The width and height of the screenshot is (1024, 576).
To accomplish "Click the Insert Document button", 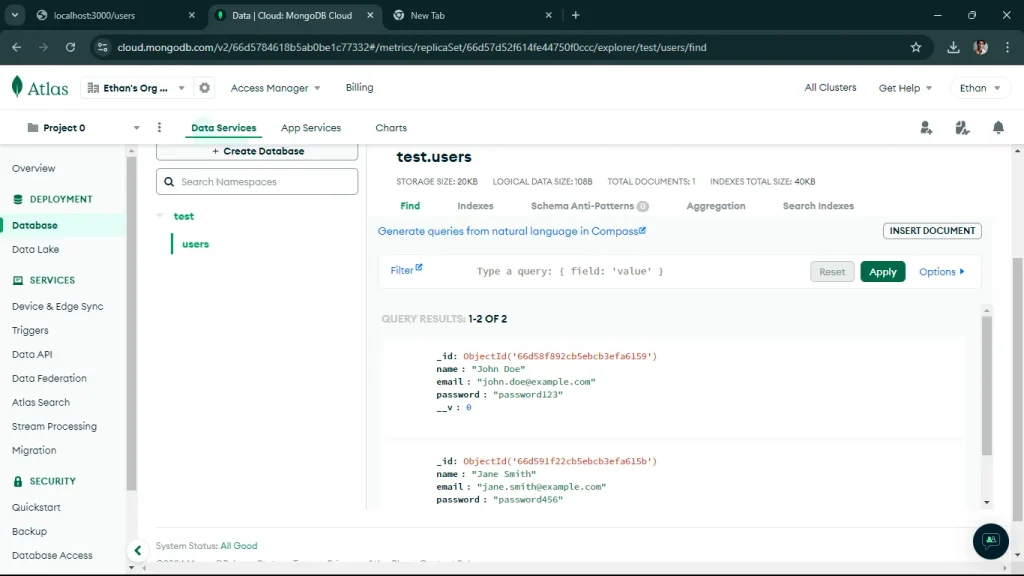I will (932, 231).
